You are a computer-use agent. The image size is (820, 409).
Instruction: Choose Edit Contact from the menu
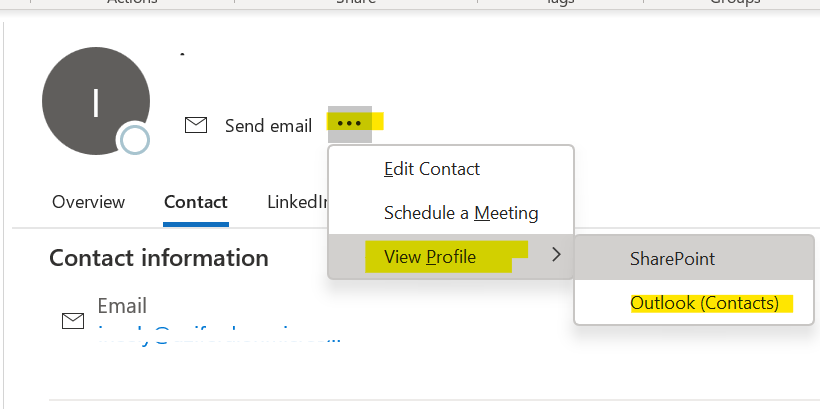coord(432,169)
